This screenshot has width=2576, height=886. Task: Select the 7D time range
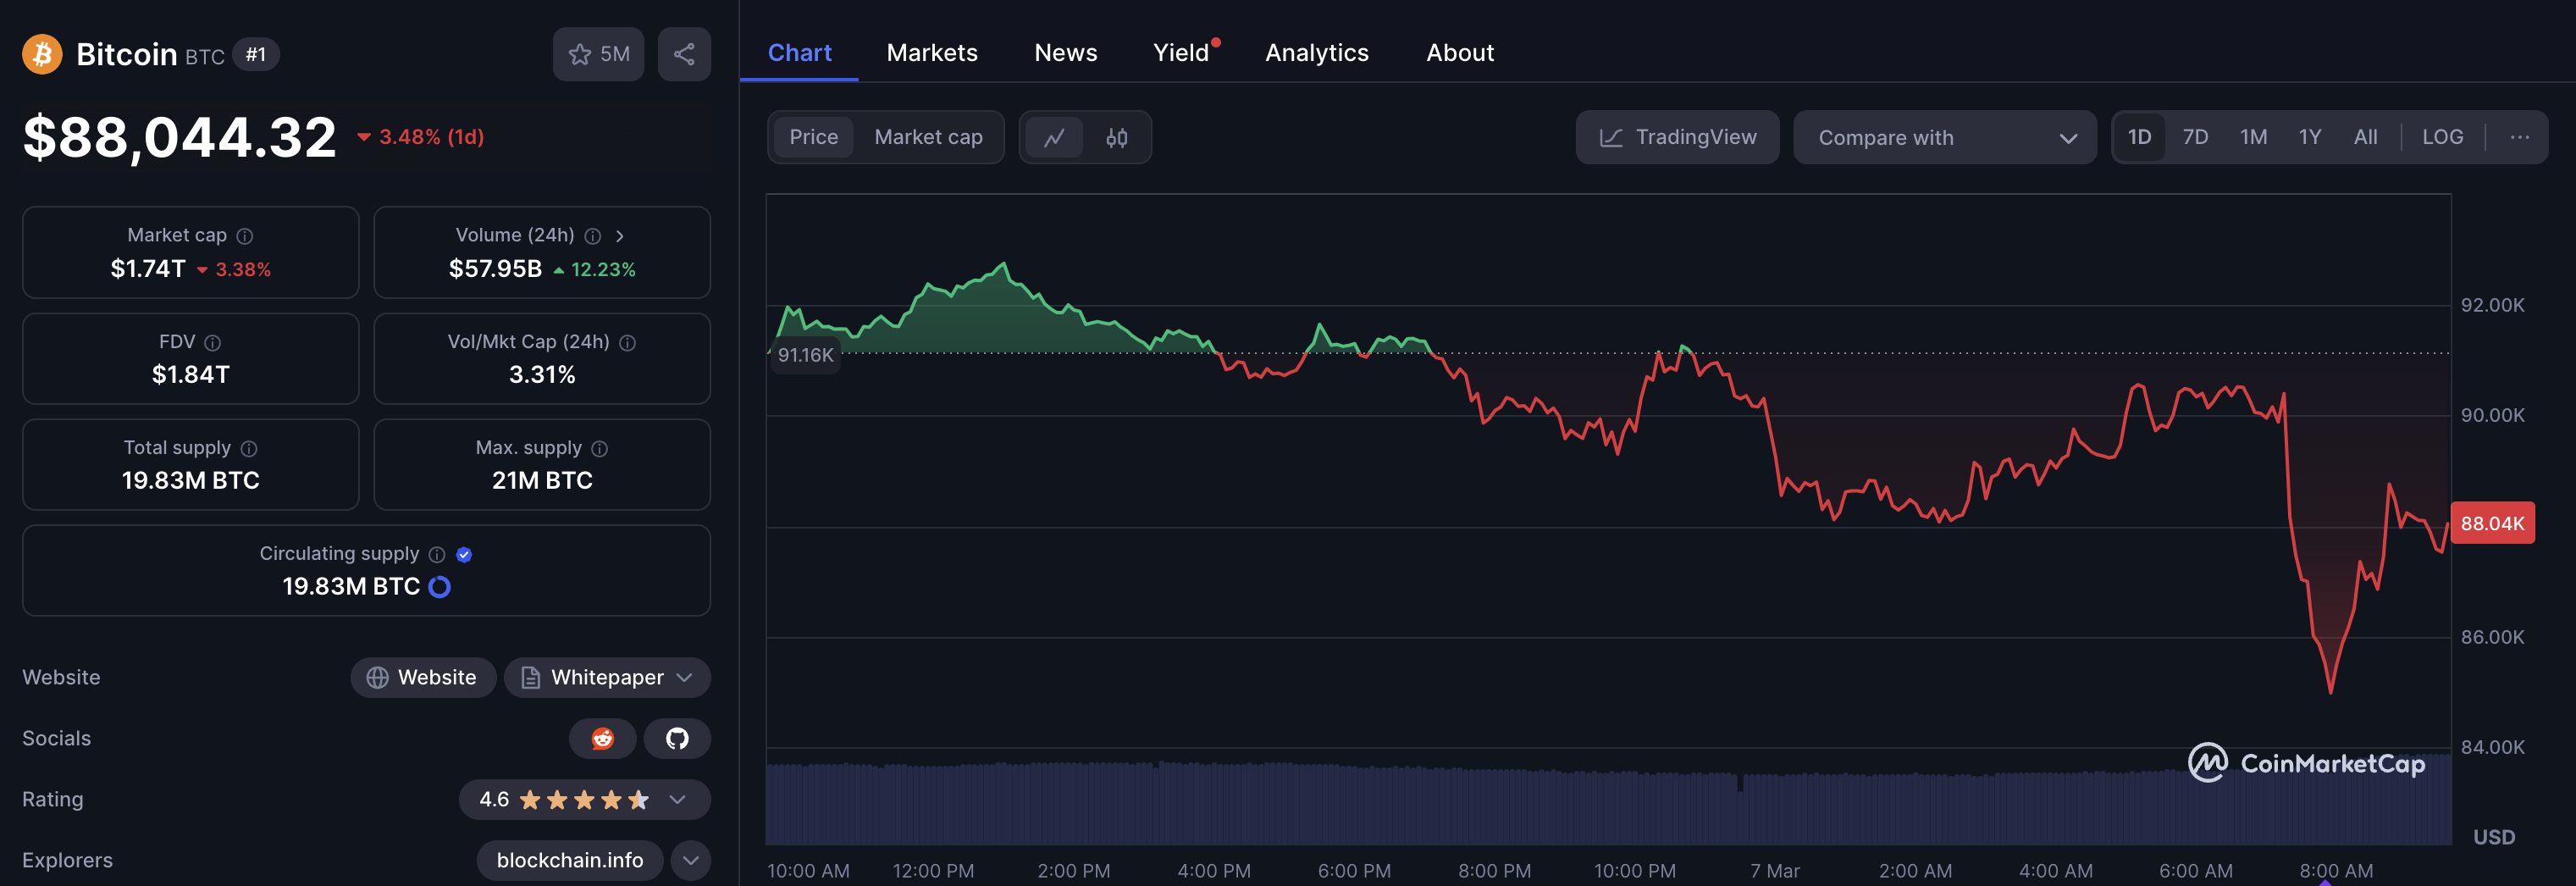pyautogui.click(x=2194, y=137)
